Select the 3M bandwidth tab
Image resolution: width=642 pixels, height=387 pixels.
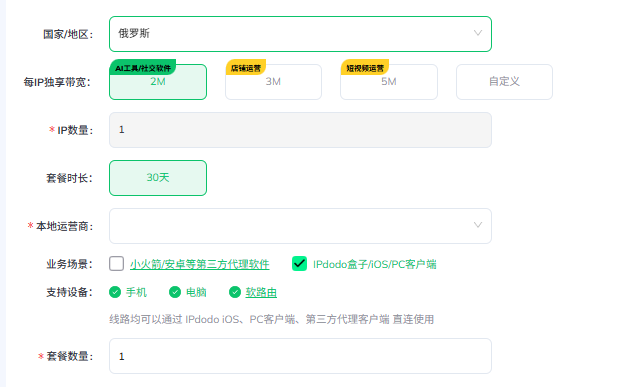pos(274,81)
